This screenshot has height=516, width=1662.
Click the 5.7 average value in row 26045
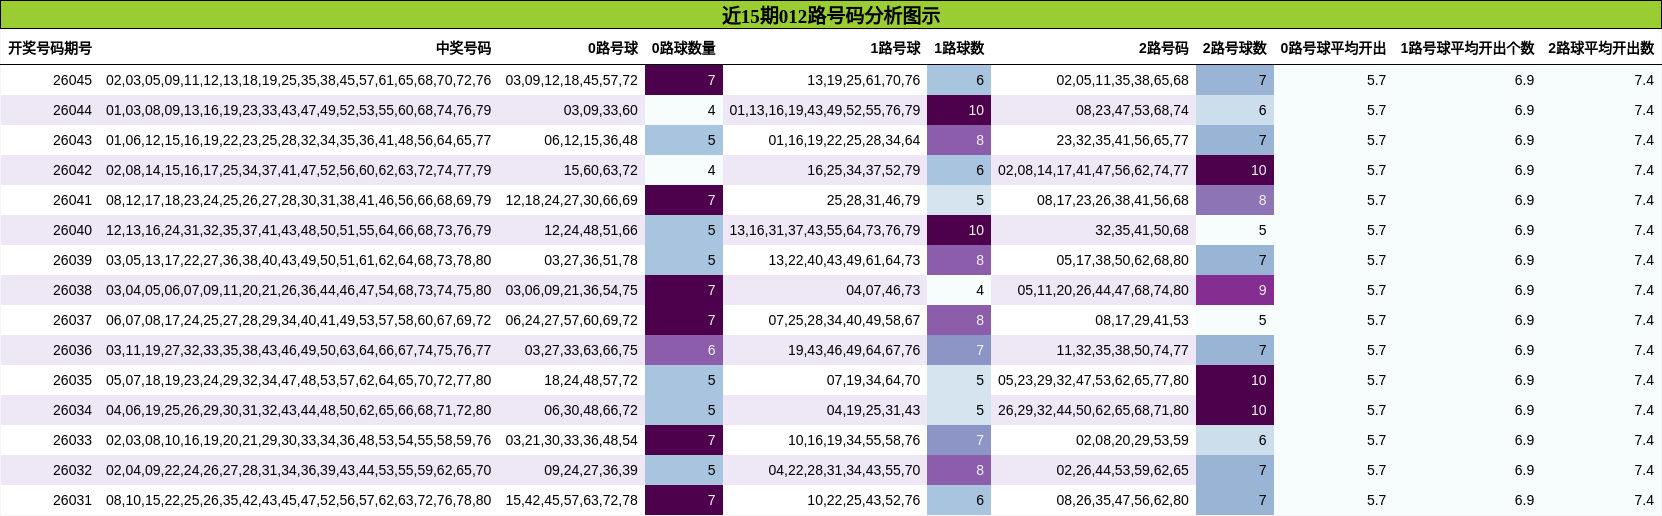[x=1377, y=80]
